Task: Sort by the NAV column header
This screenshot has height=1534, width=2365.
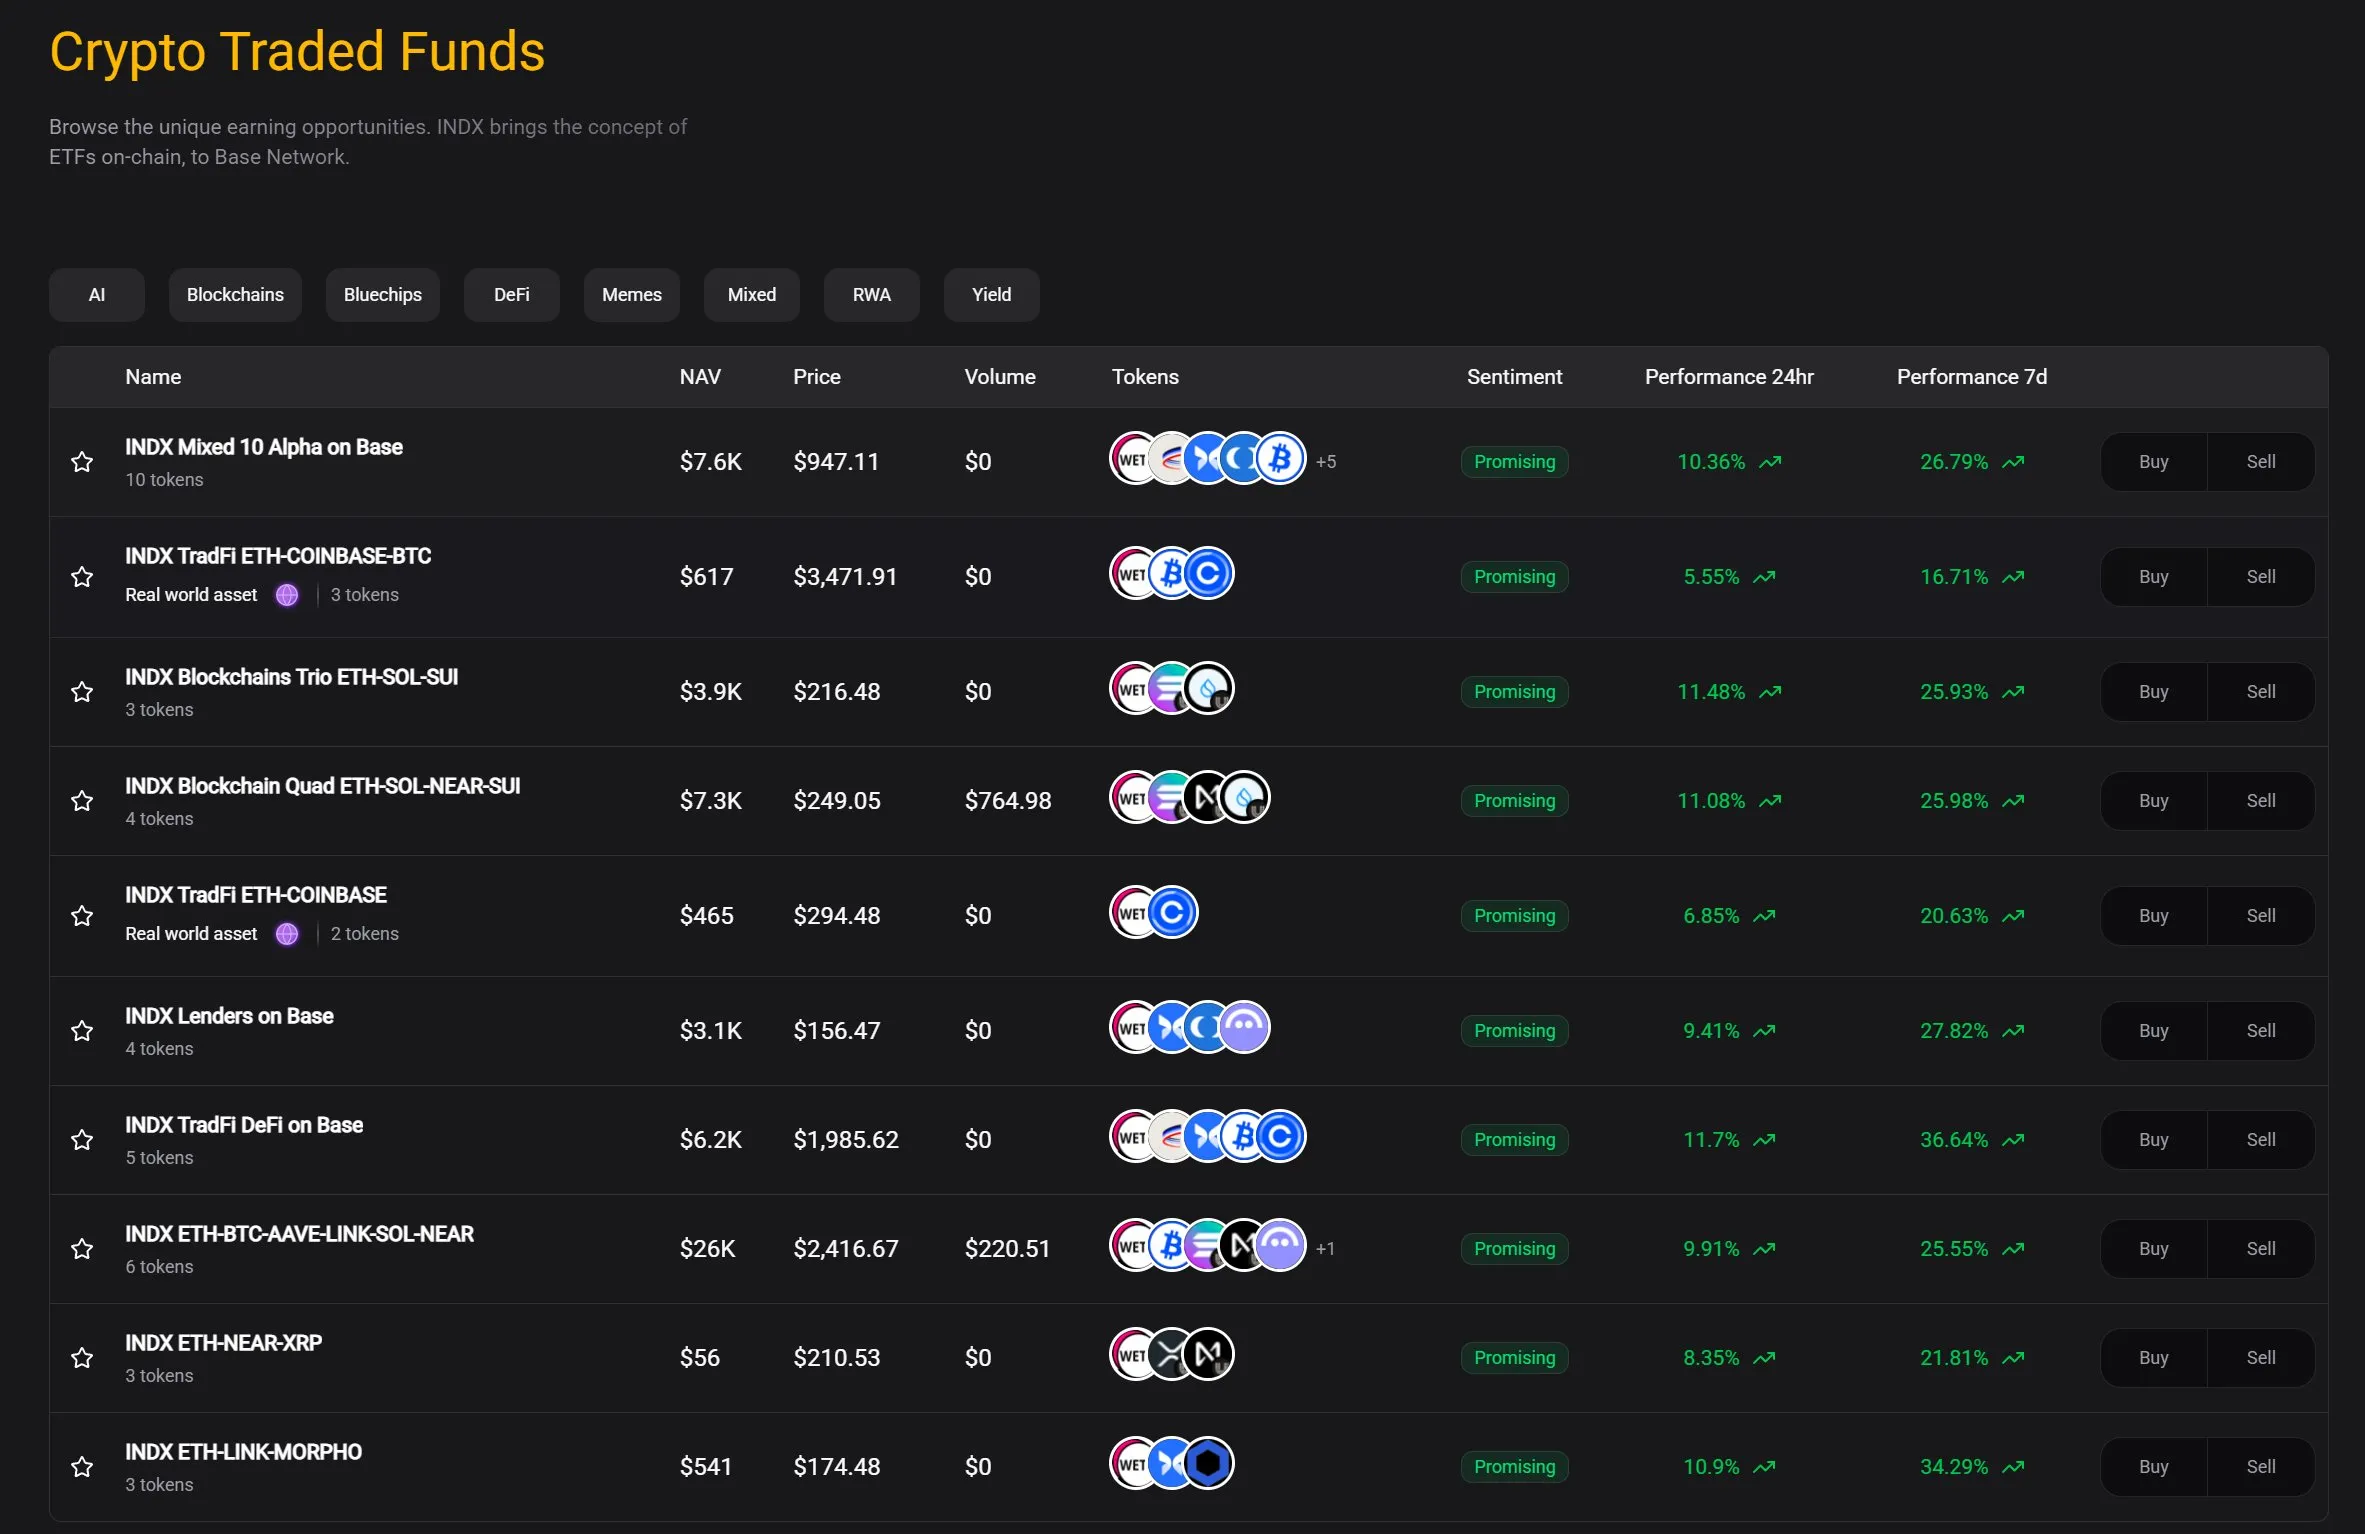Action: [x=700, y=377]
